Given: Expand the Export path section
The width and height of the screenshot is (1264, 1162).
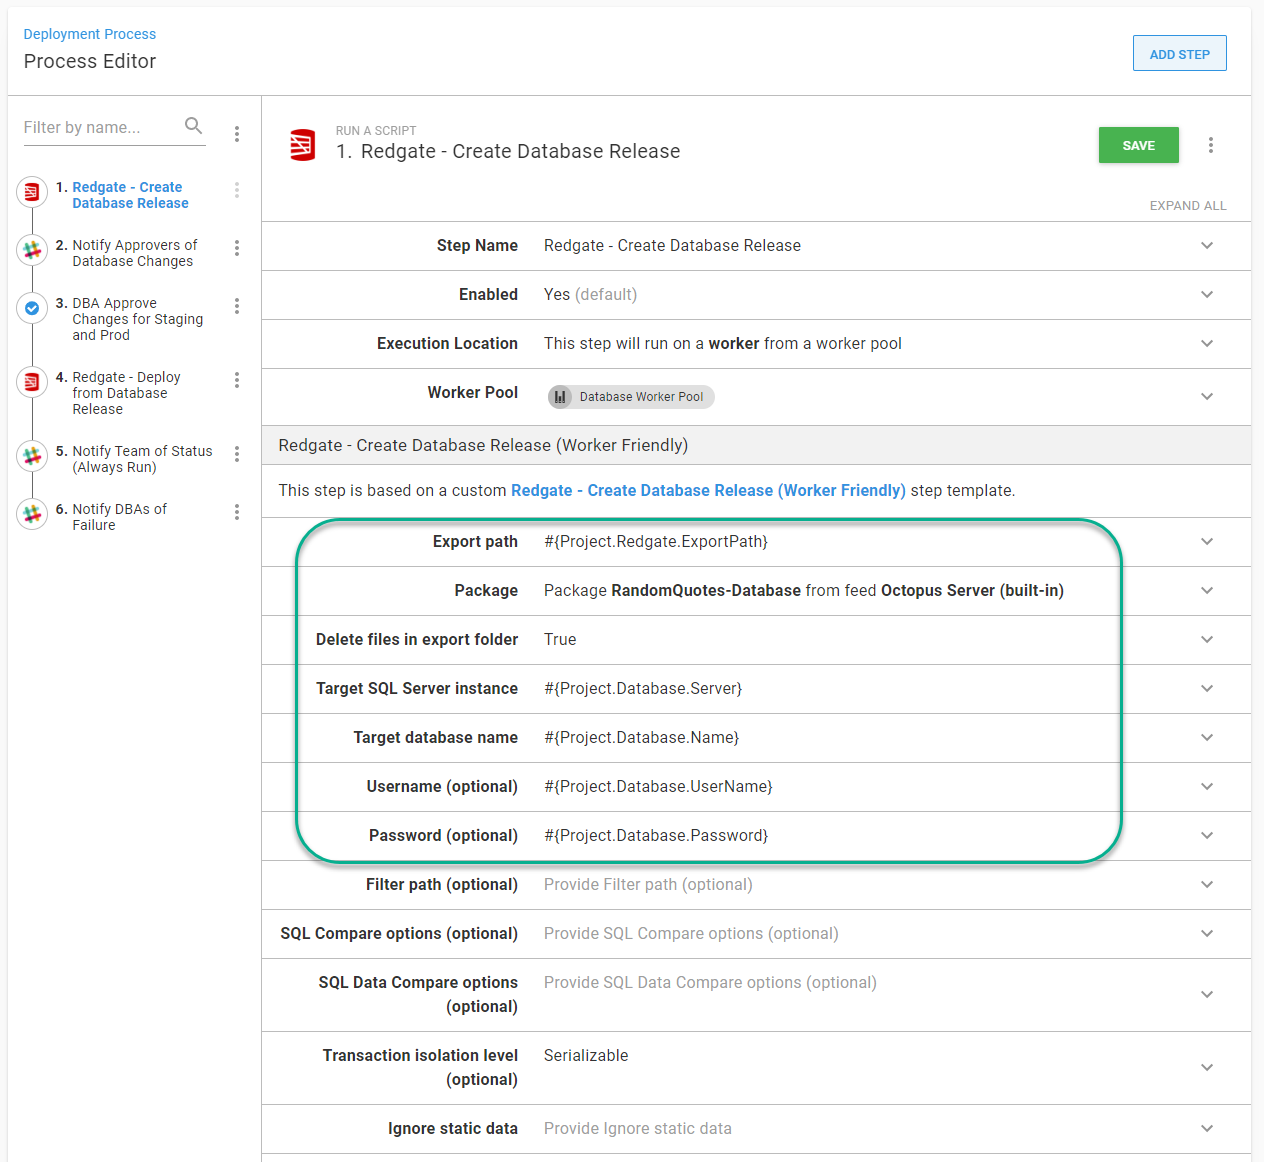Looking at the screenshot, I should pos(1207,542).
